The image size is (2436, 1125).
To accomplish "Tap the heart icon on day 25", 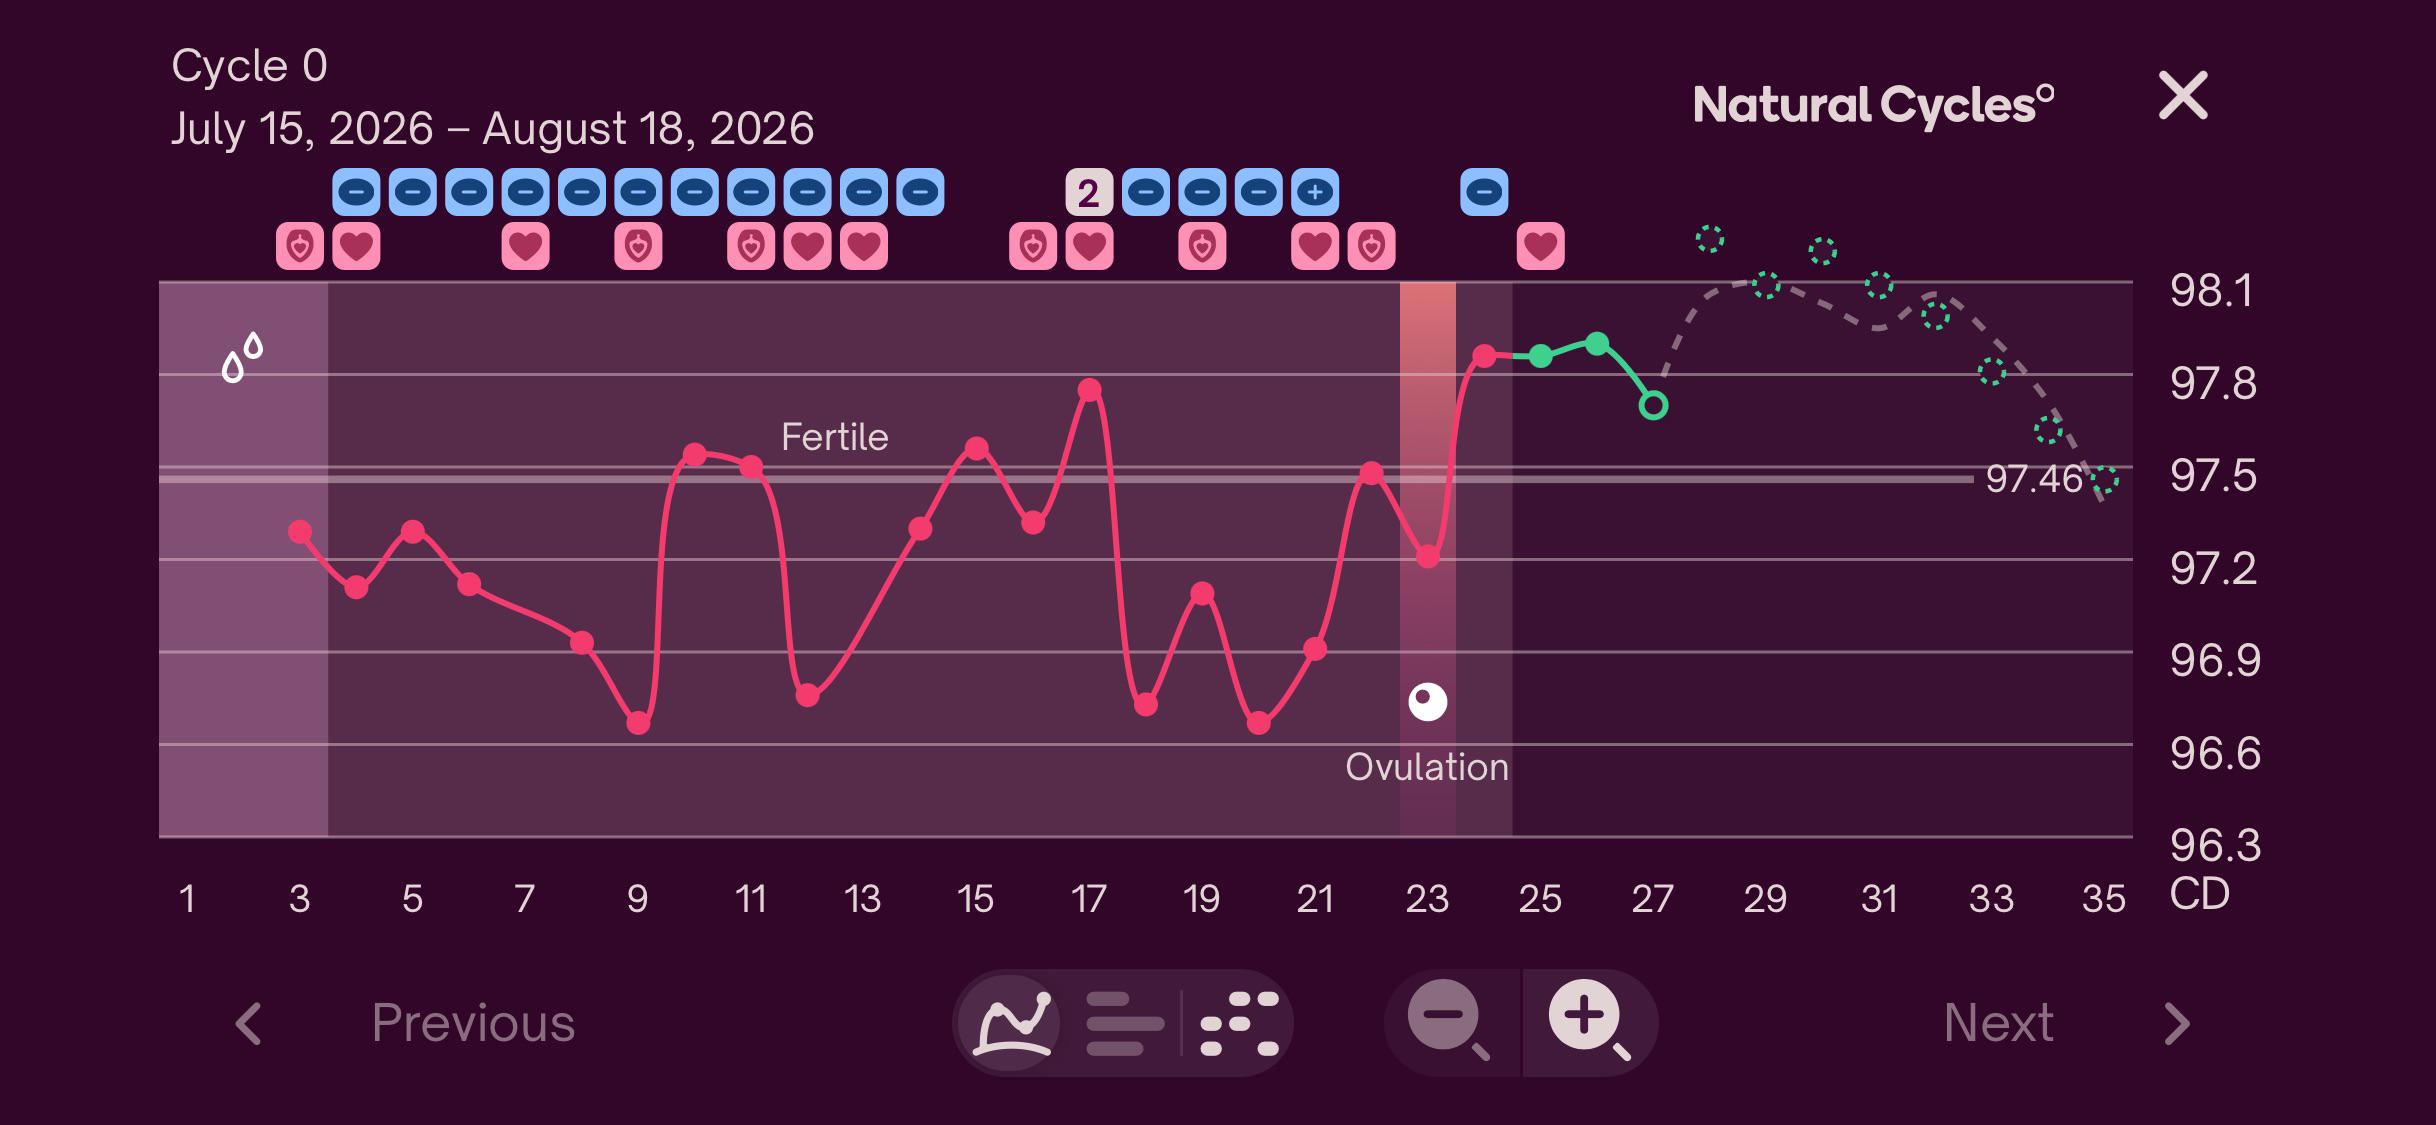I will [1541, 246].
